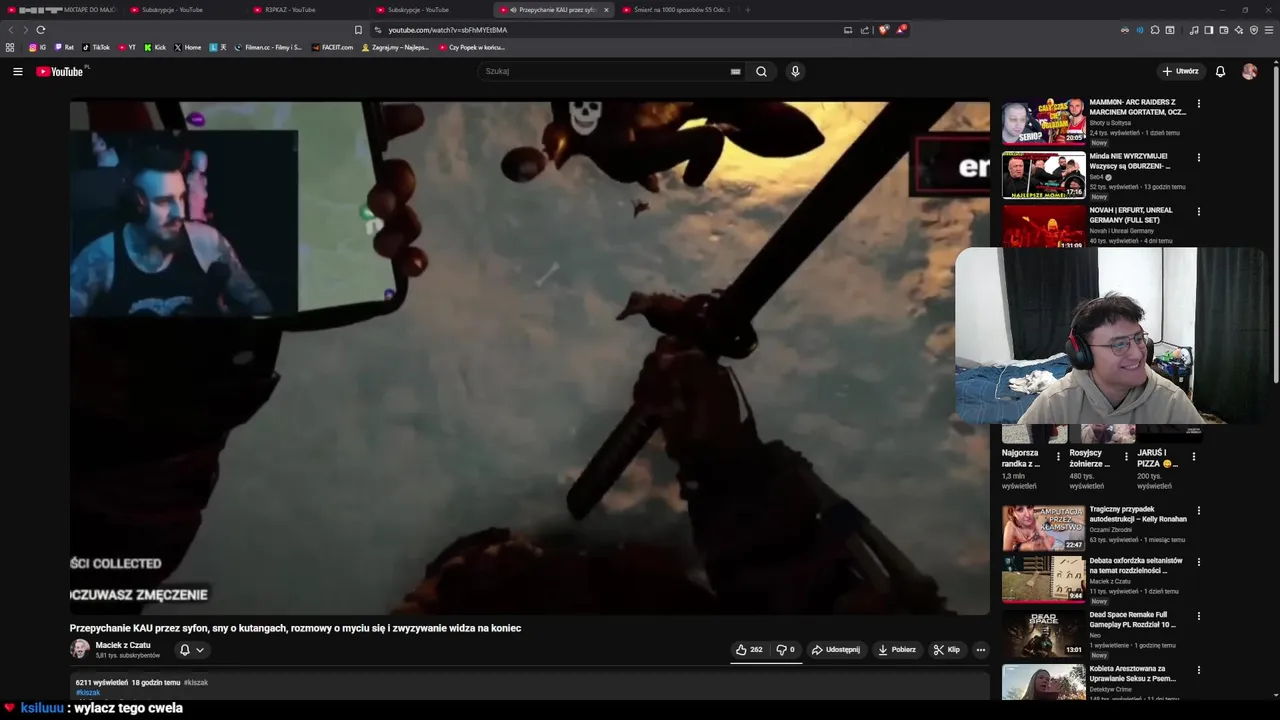Click the Pobierz download button
This screenshot has height=720, width=1280.
[897, 649]
